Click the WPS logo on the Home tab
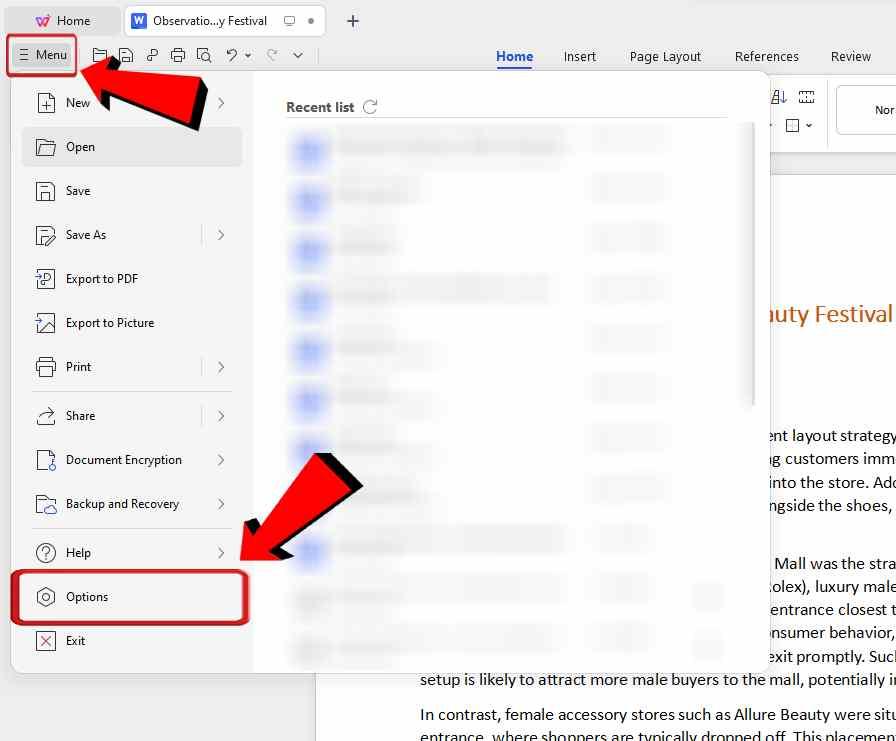Viewport: 896px width, 741px height. click(42, 20)
